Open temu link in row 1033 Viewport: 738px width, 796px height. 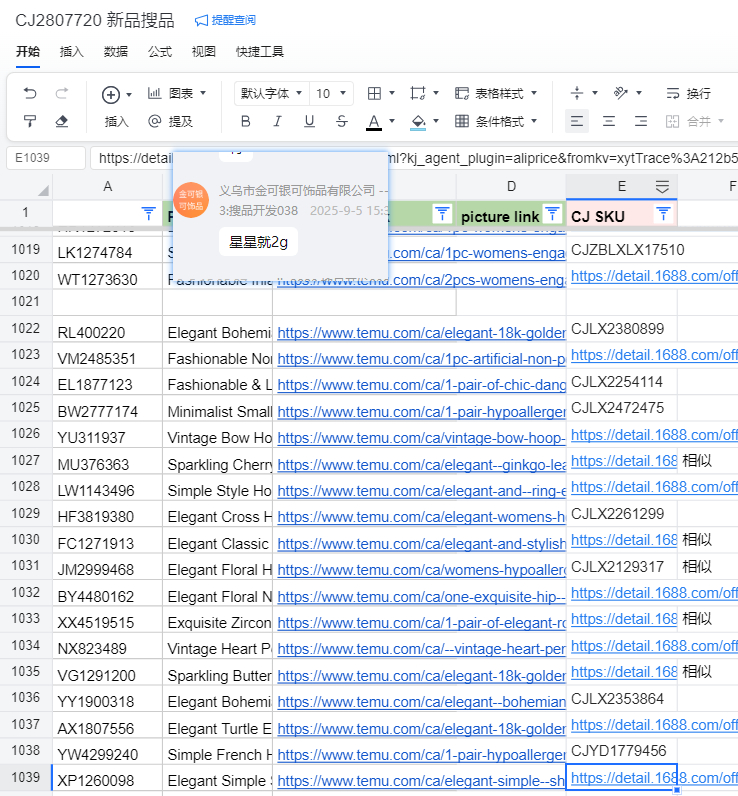click(420, 621)
